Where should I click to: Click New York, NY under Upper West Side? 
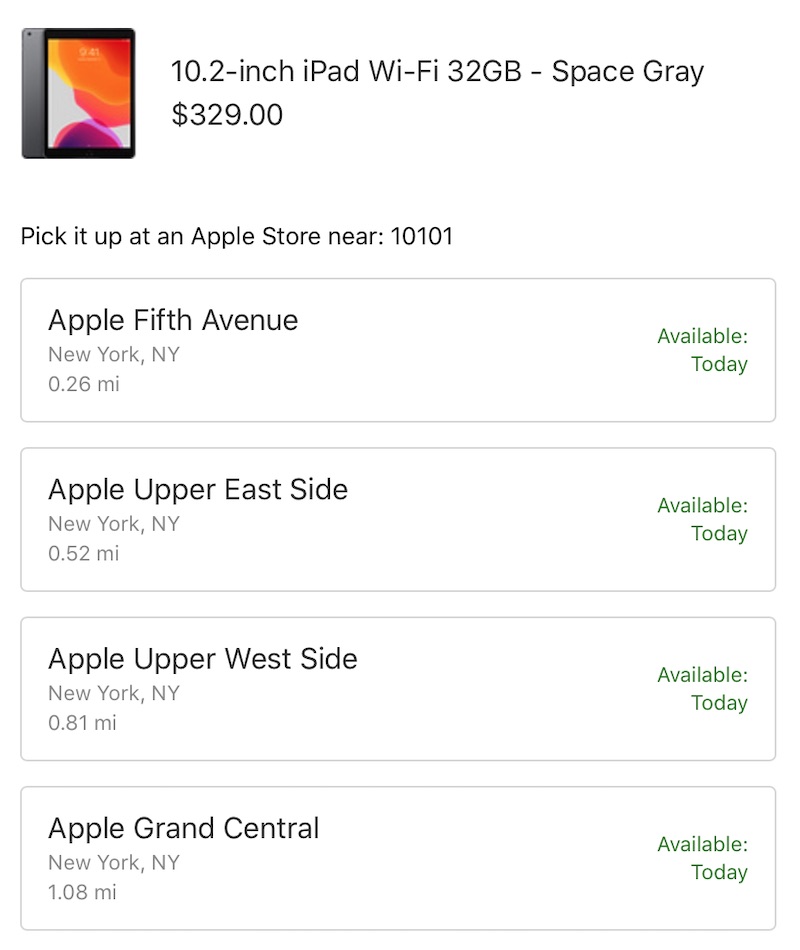tap(114, 693)
